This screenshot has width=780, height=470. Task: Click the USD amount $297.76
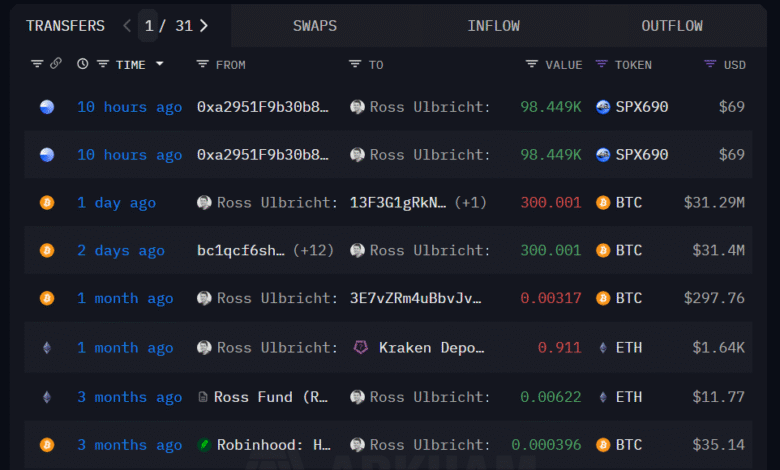714,298
